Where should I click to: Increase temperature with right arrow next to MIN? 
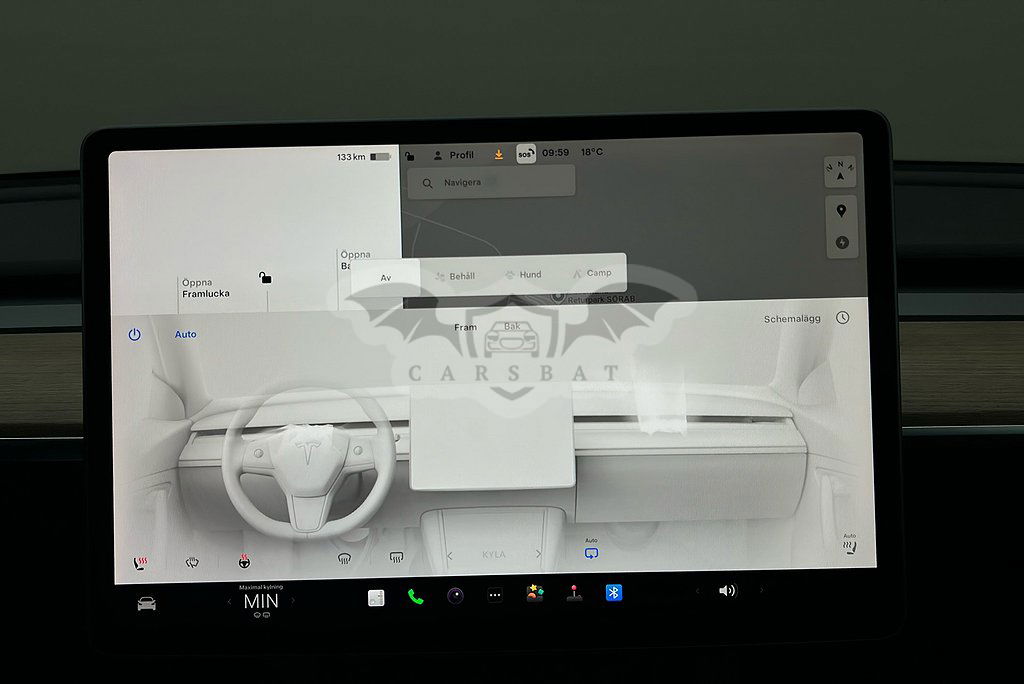point(293,601)
